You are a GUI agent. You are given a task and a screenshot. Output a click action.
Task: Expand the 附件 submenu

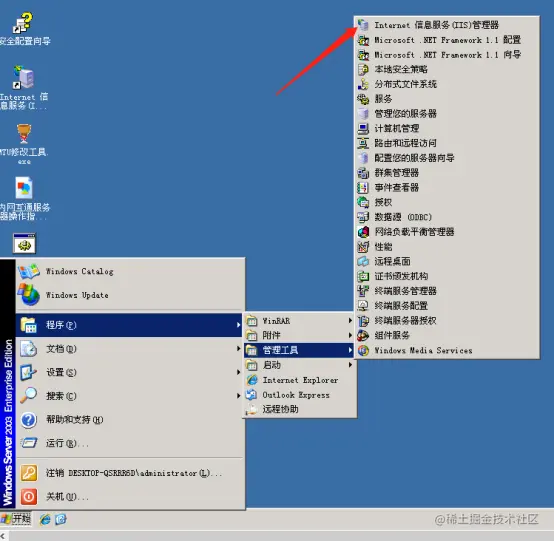pos(299,335)
